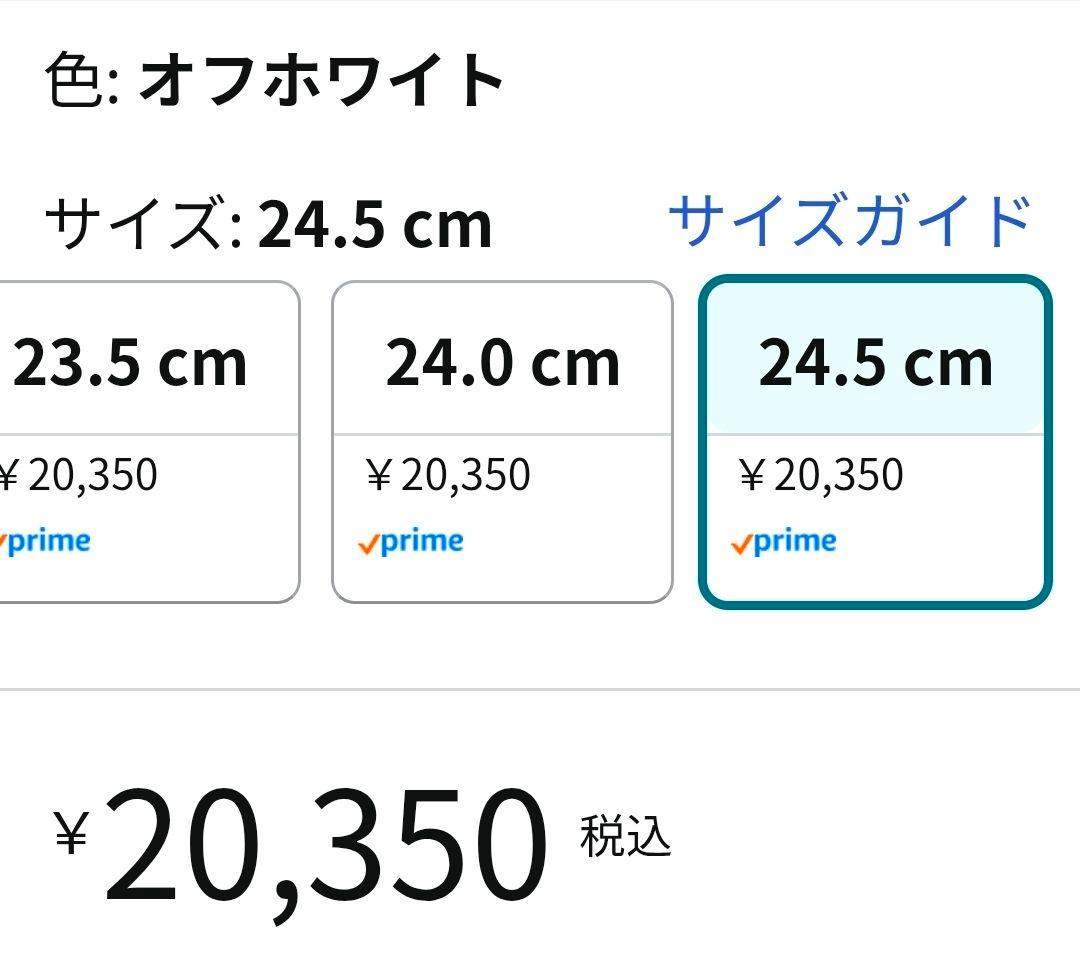This screenshot has width=1080, height=955.
Task: Tap the 税込 tax-included label
Action: [625, 836]
